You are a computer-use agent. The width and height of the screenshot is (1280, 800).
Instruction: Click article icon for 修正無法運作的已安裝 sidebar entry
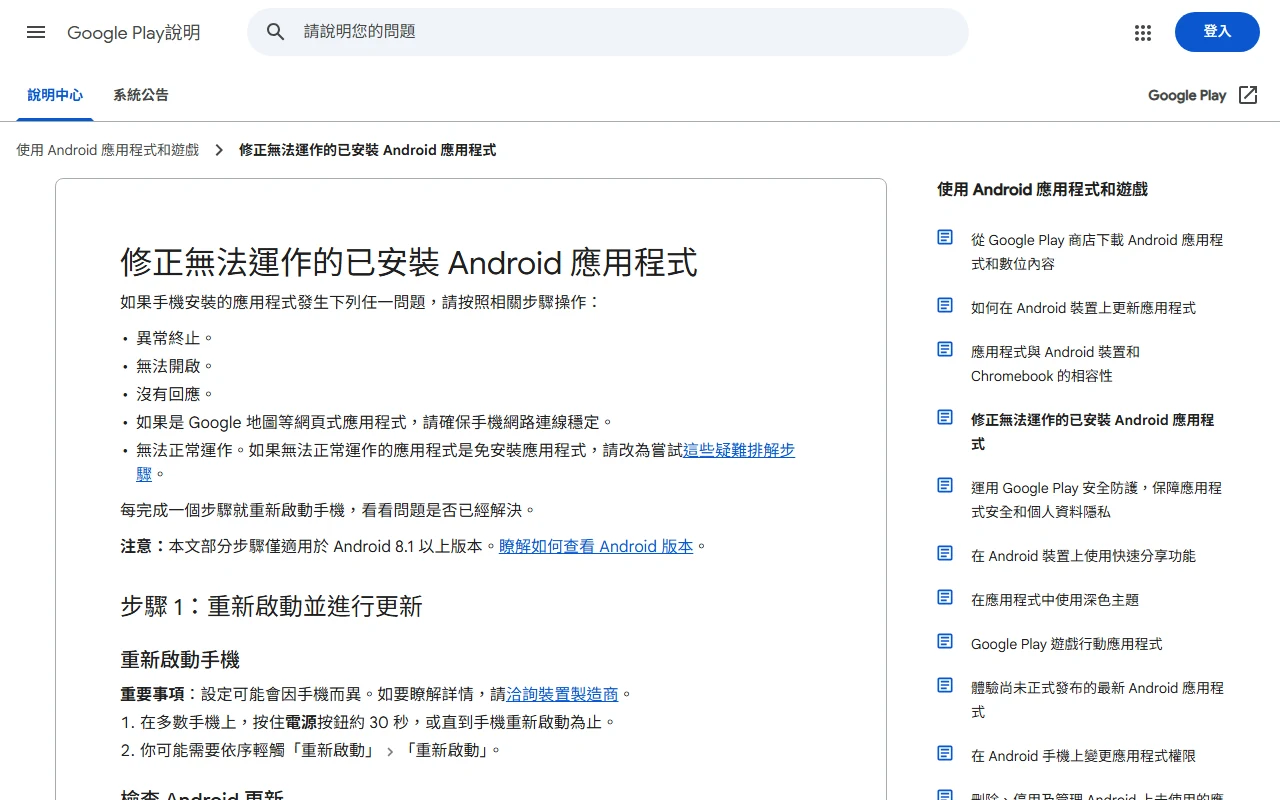coord(945,417)
